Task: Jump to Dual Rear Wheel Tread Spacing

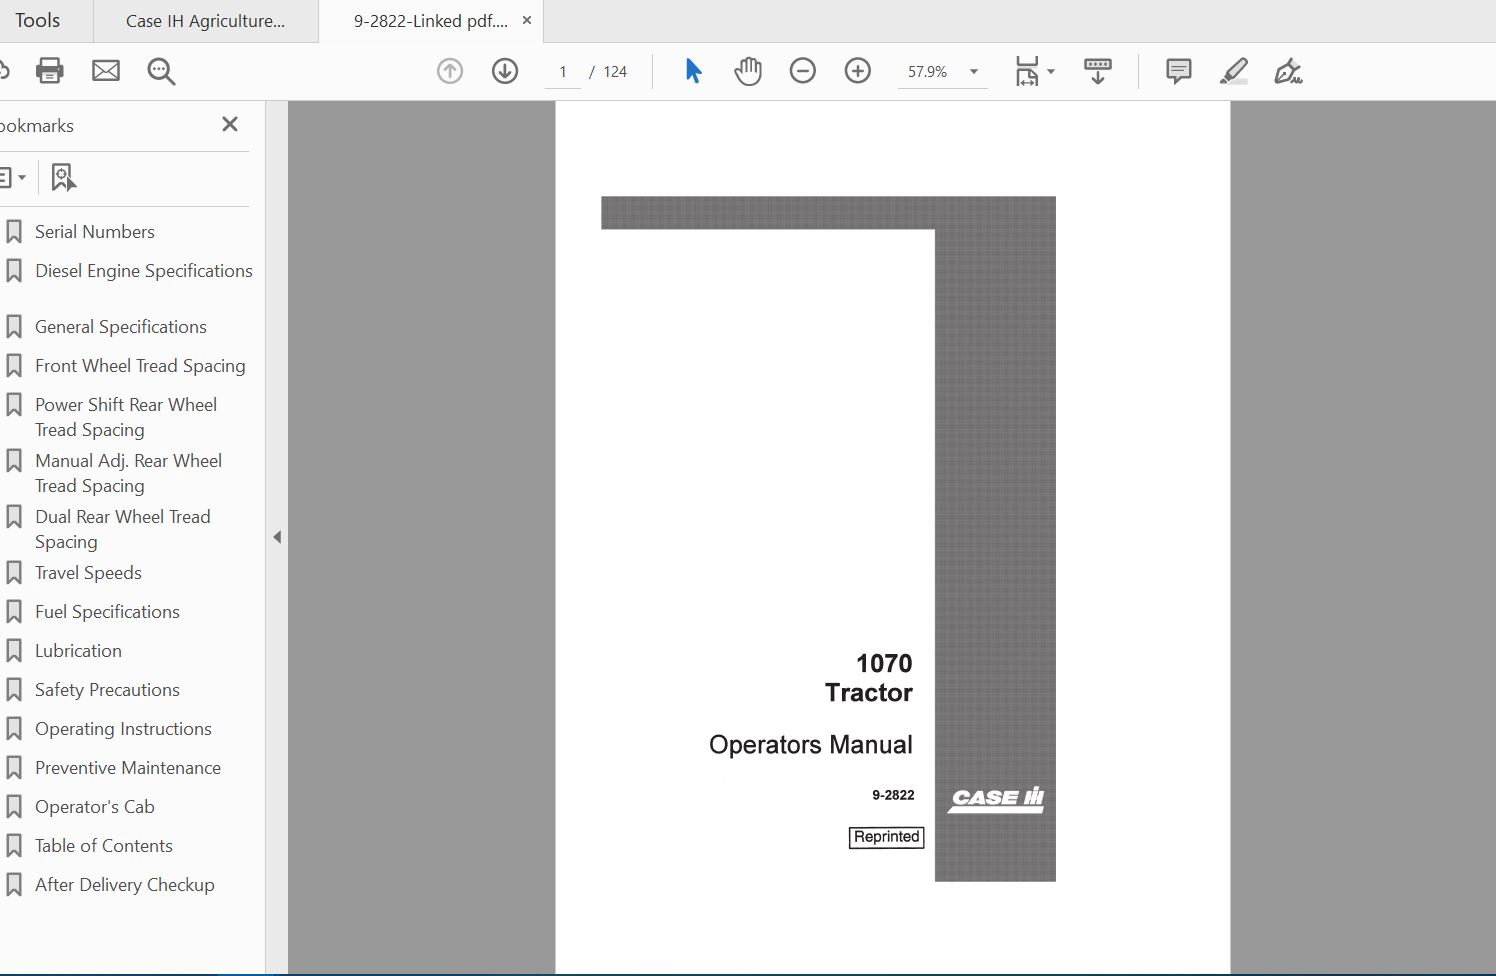Action: [x=123, y=529]
